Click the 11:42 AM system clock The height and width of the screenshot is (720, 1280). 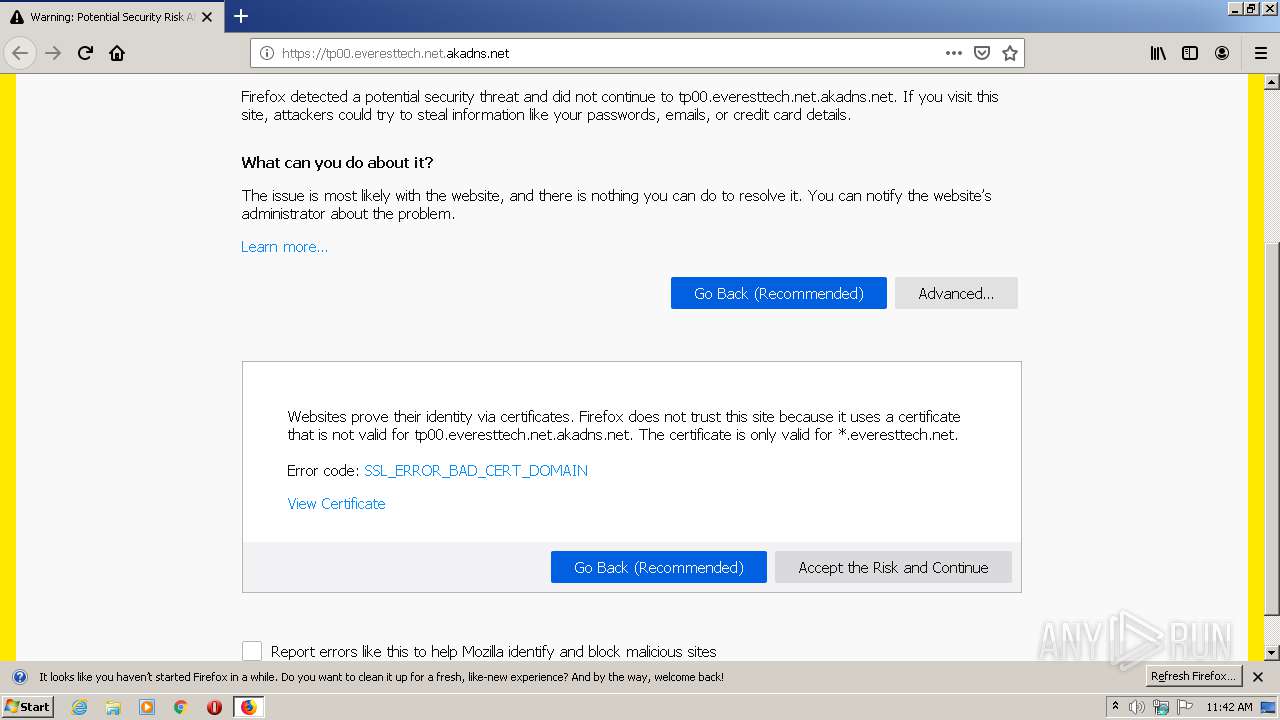1229,707
